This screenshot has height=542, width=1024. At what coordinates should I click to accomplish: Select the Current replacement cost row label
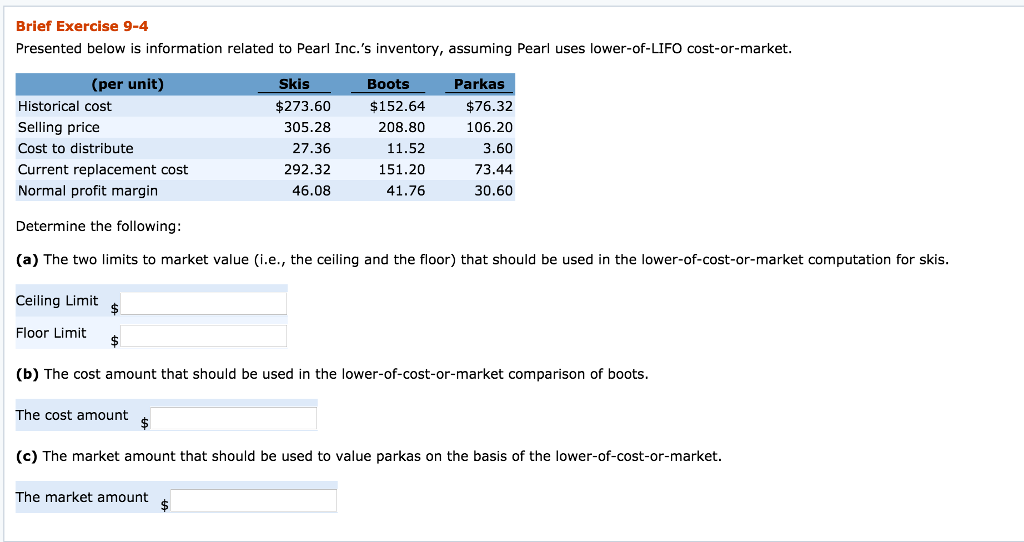(x=103, y=169)
